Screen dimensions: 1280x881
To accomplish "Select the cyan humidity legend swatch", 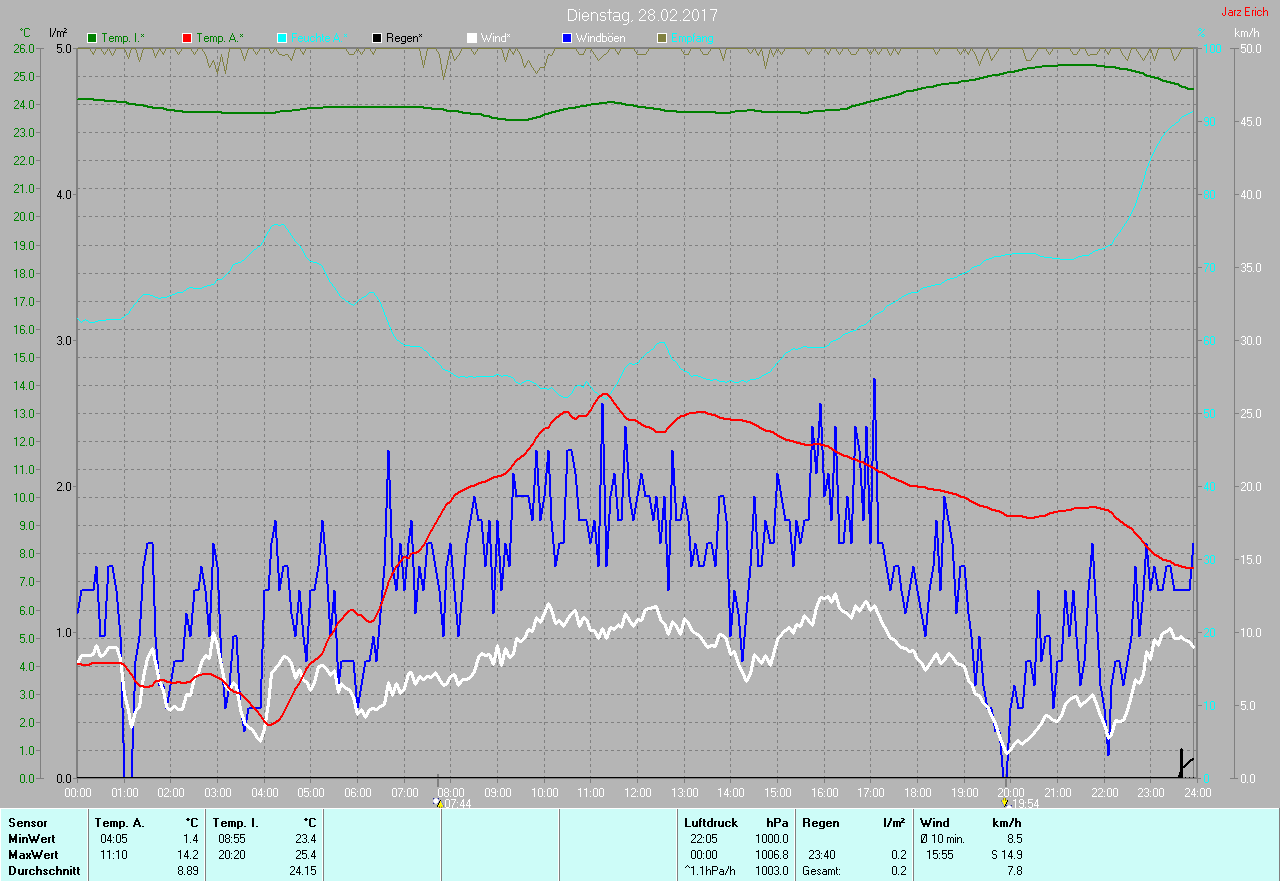I will [x=282, y=38].
